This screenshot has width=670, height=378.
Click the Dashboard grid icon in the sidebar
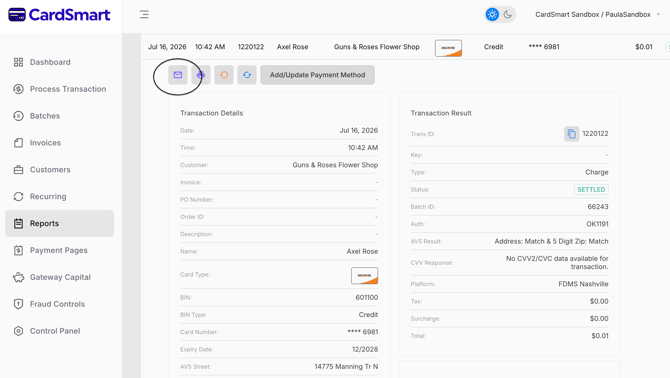click(18, 62)
